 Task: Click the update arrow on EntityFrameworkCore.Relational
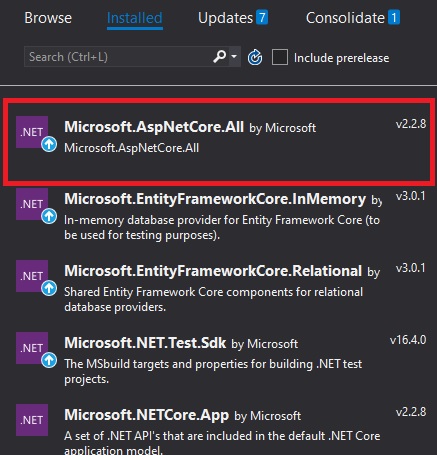49,288
